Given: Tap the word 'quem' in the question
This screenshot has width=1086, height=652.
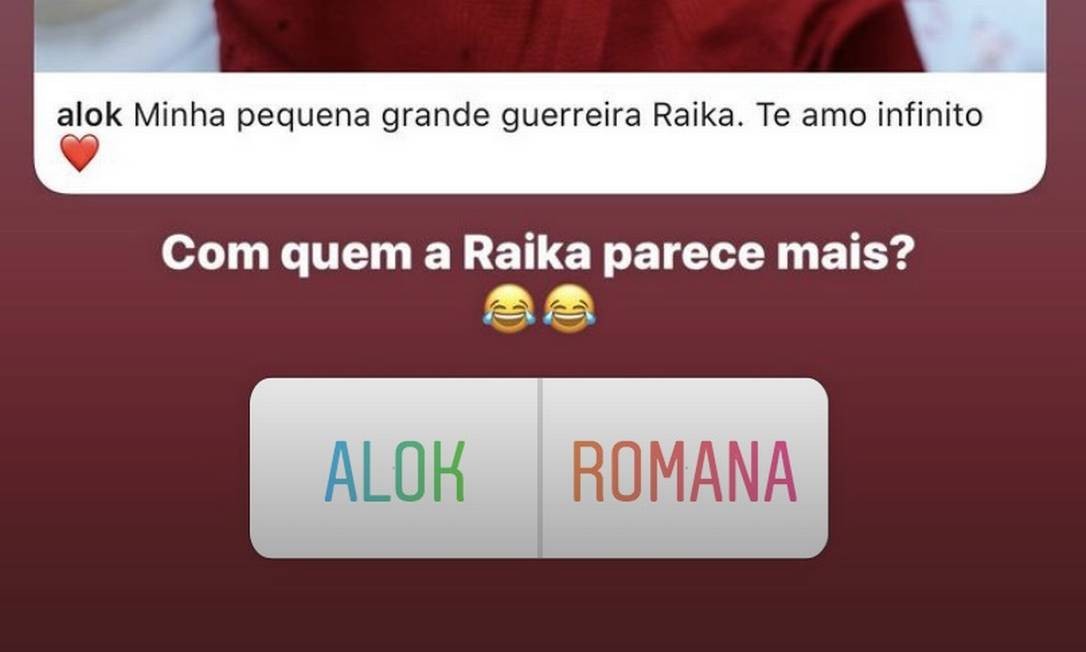Looking at the screenshot, I should click(x=346, y=258).
